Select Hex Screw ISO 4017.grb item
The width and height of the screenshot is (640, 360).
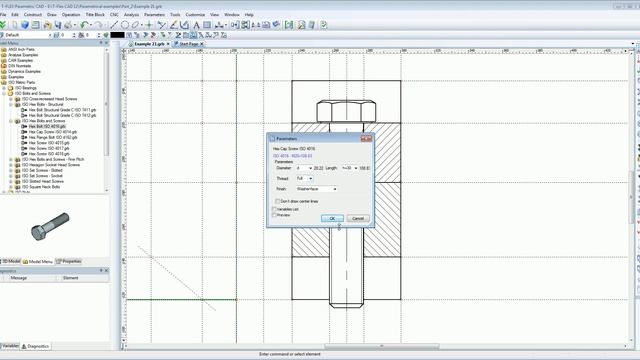pyautogui.click(x=49, y=149)
